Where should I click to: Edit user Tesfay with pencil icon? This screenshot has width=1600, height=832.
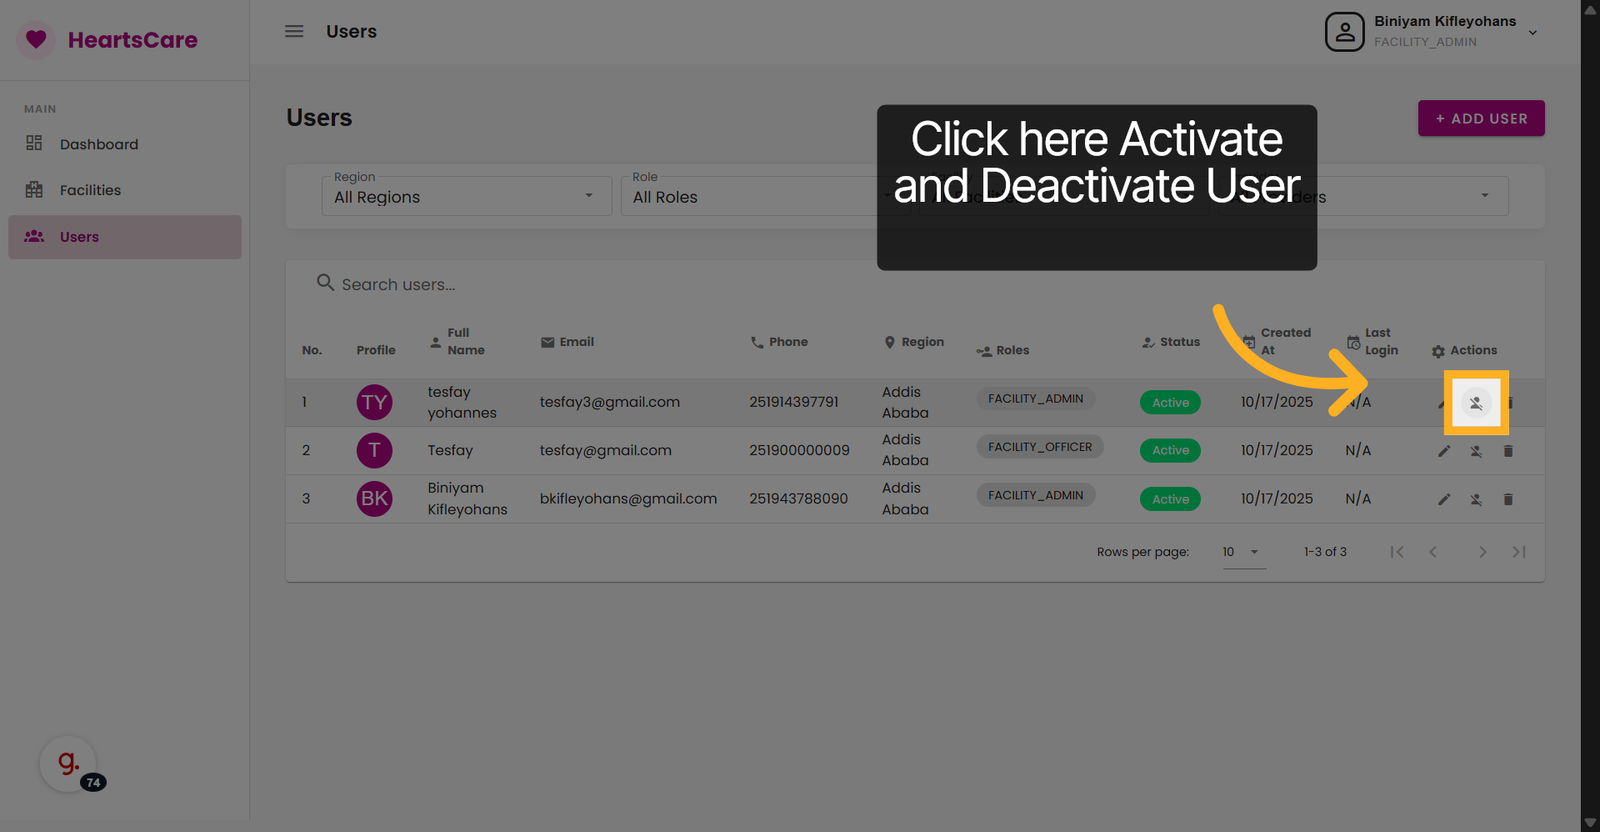(1443, 451)
